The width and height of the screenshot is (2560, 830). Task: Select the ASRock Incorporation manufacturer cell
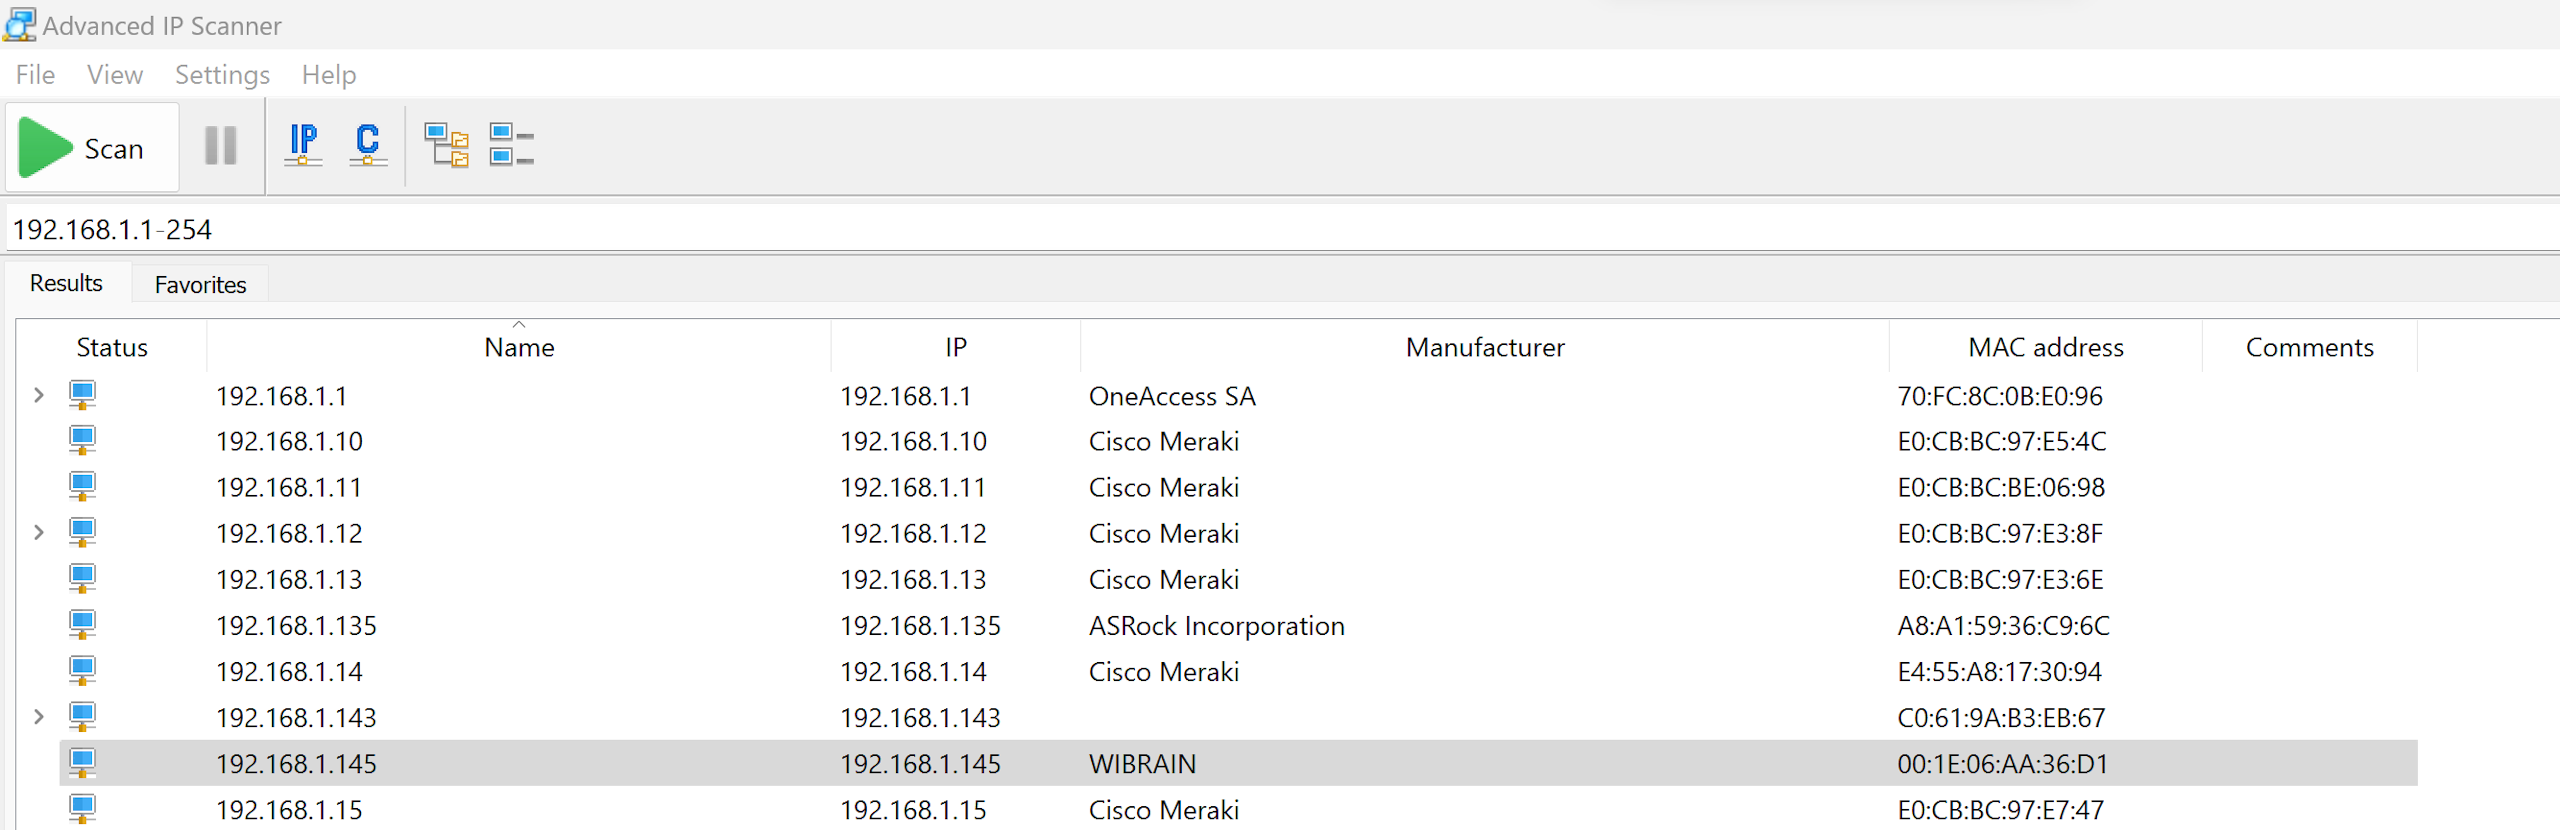tap(1216, 626)
